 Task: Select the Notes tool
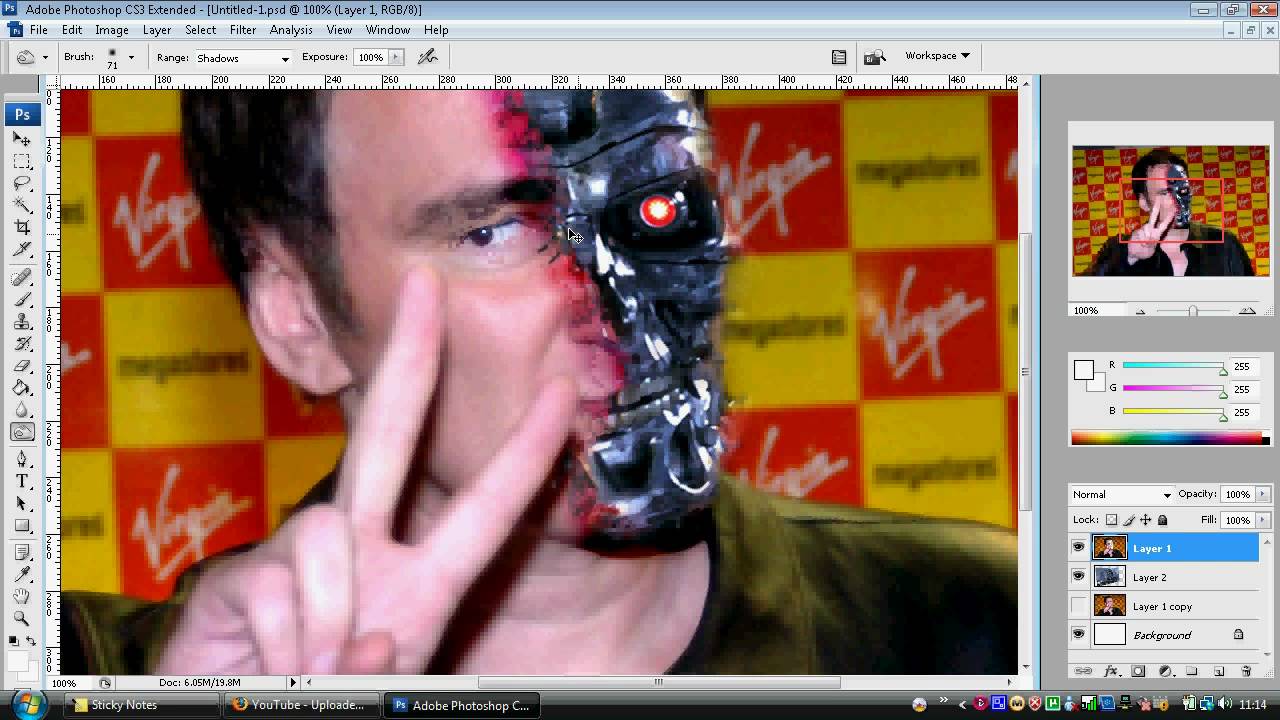point(22,552)
